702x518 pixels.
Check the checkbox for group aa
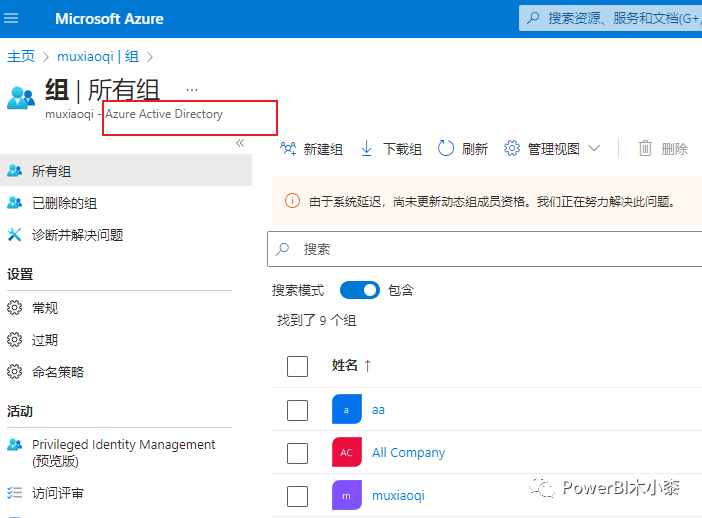(x=297, y=410)
